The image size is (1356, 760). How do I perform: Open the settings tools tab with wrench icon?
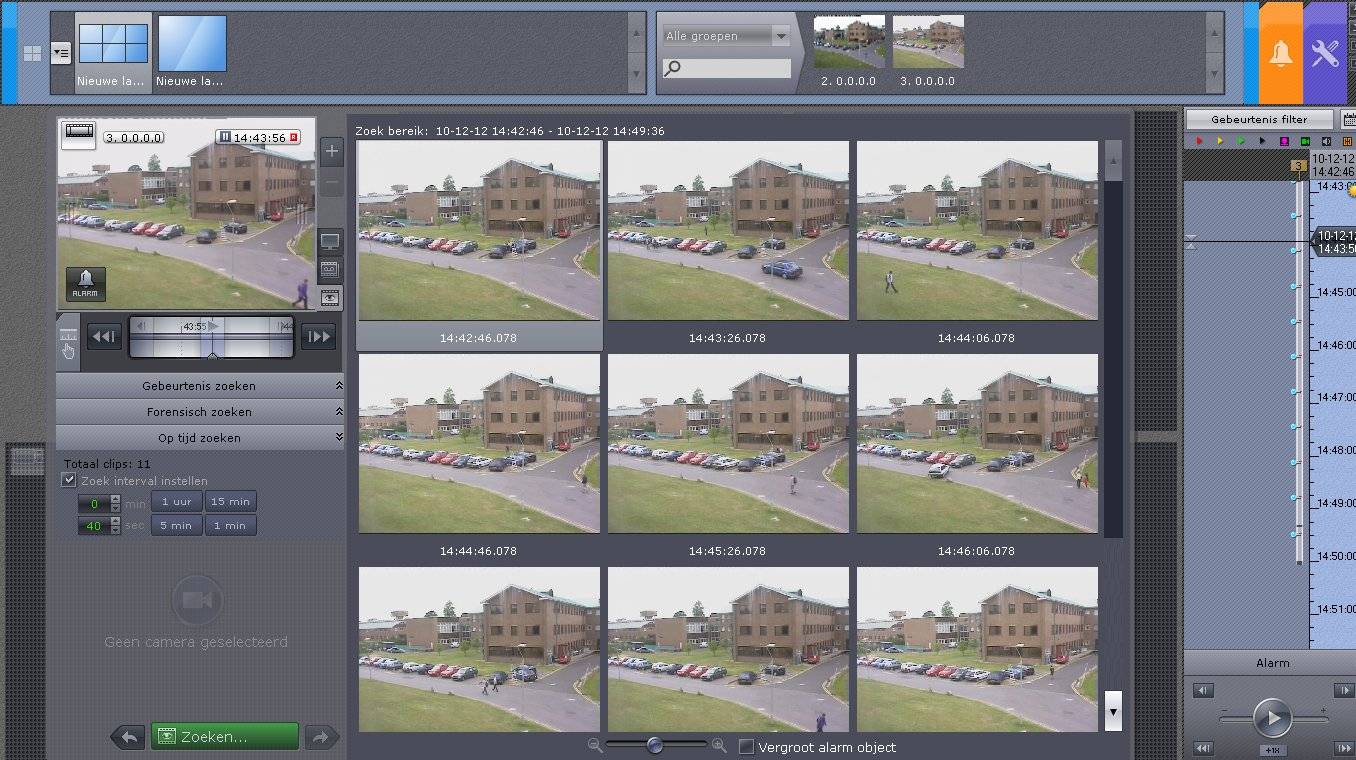click(x=1325, y=54)
